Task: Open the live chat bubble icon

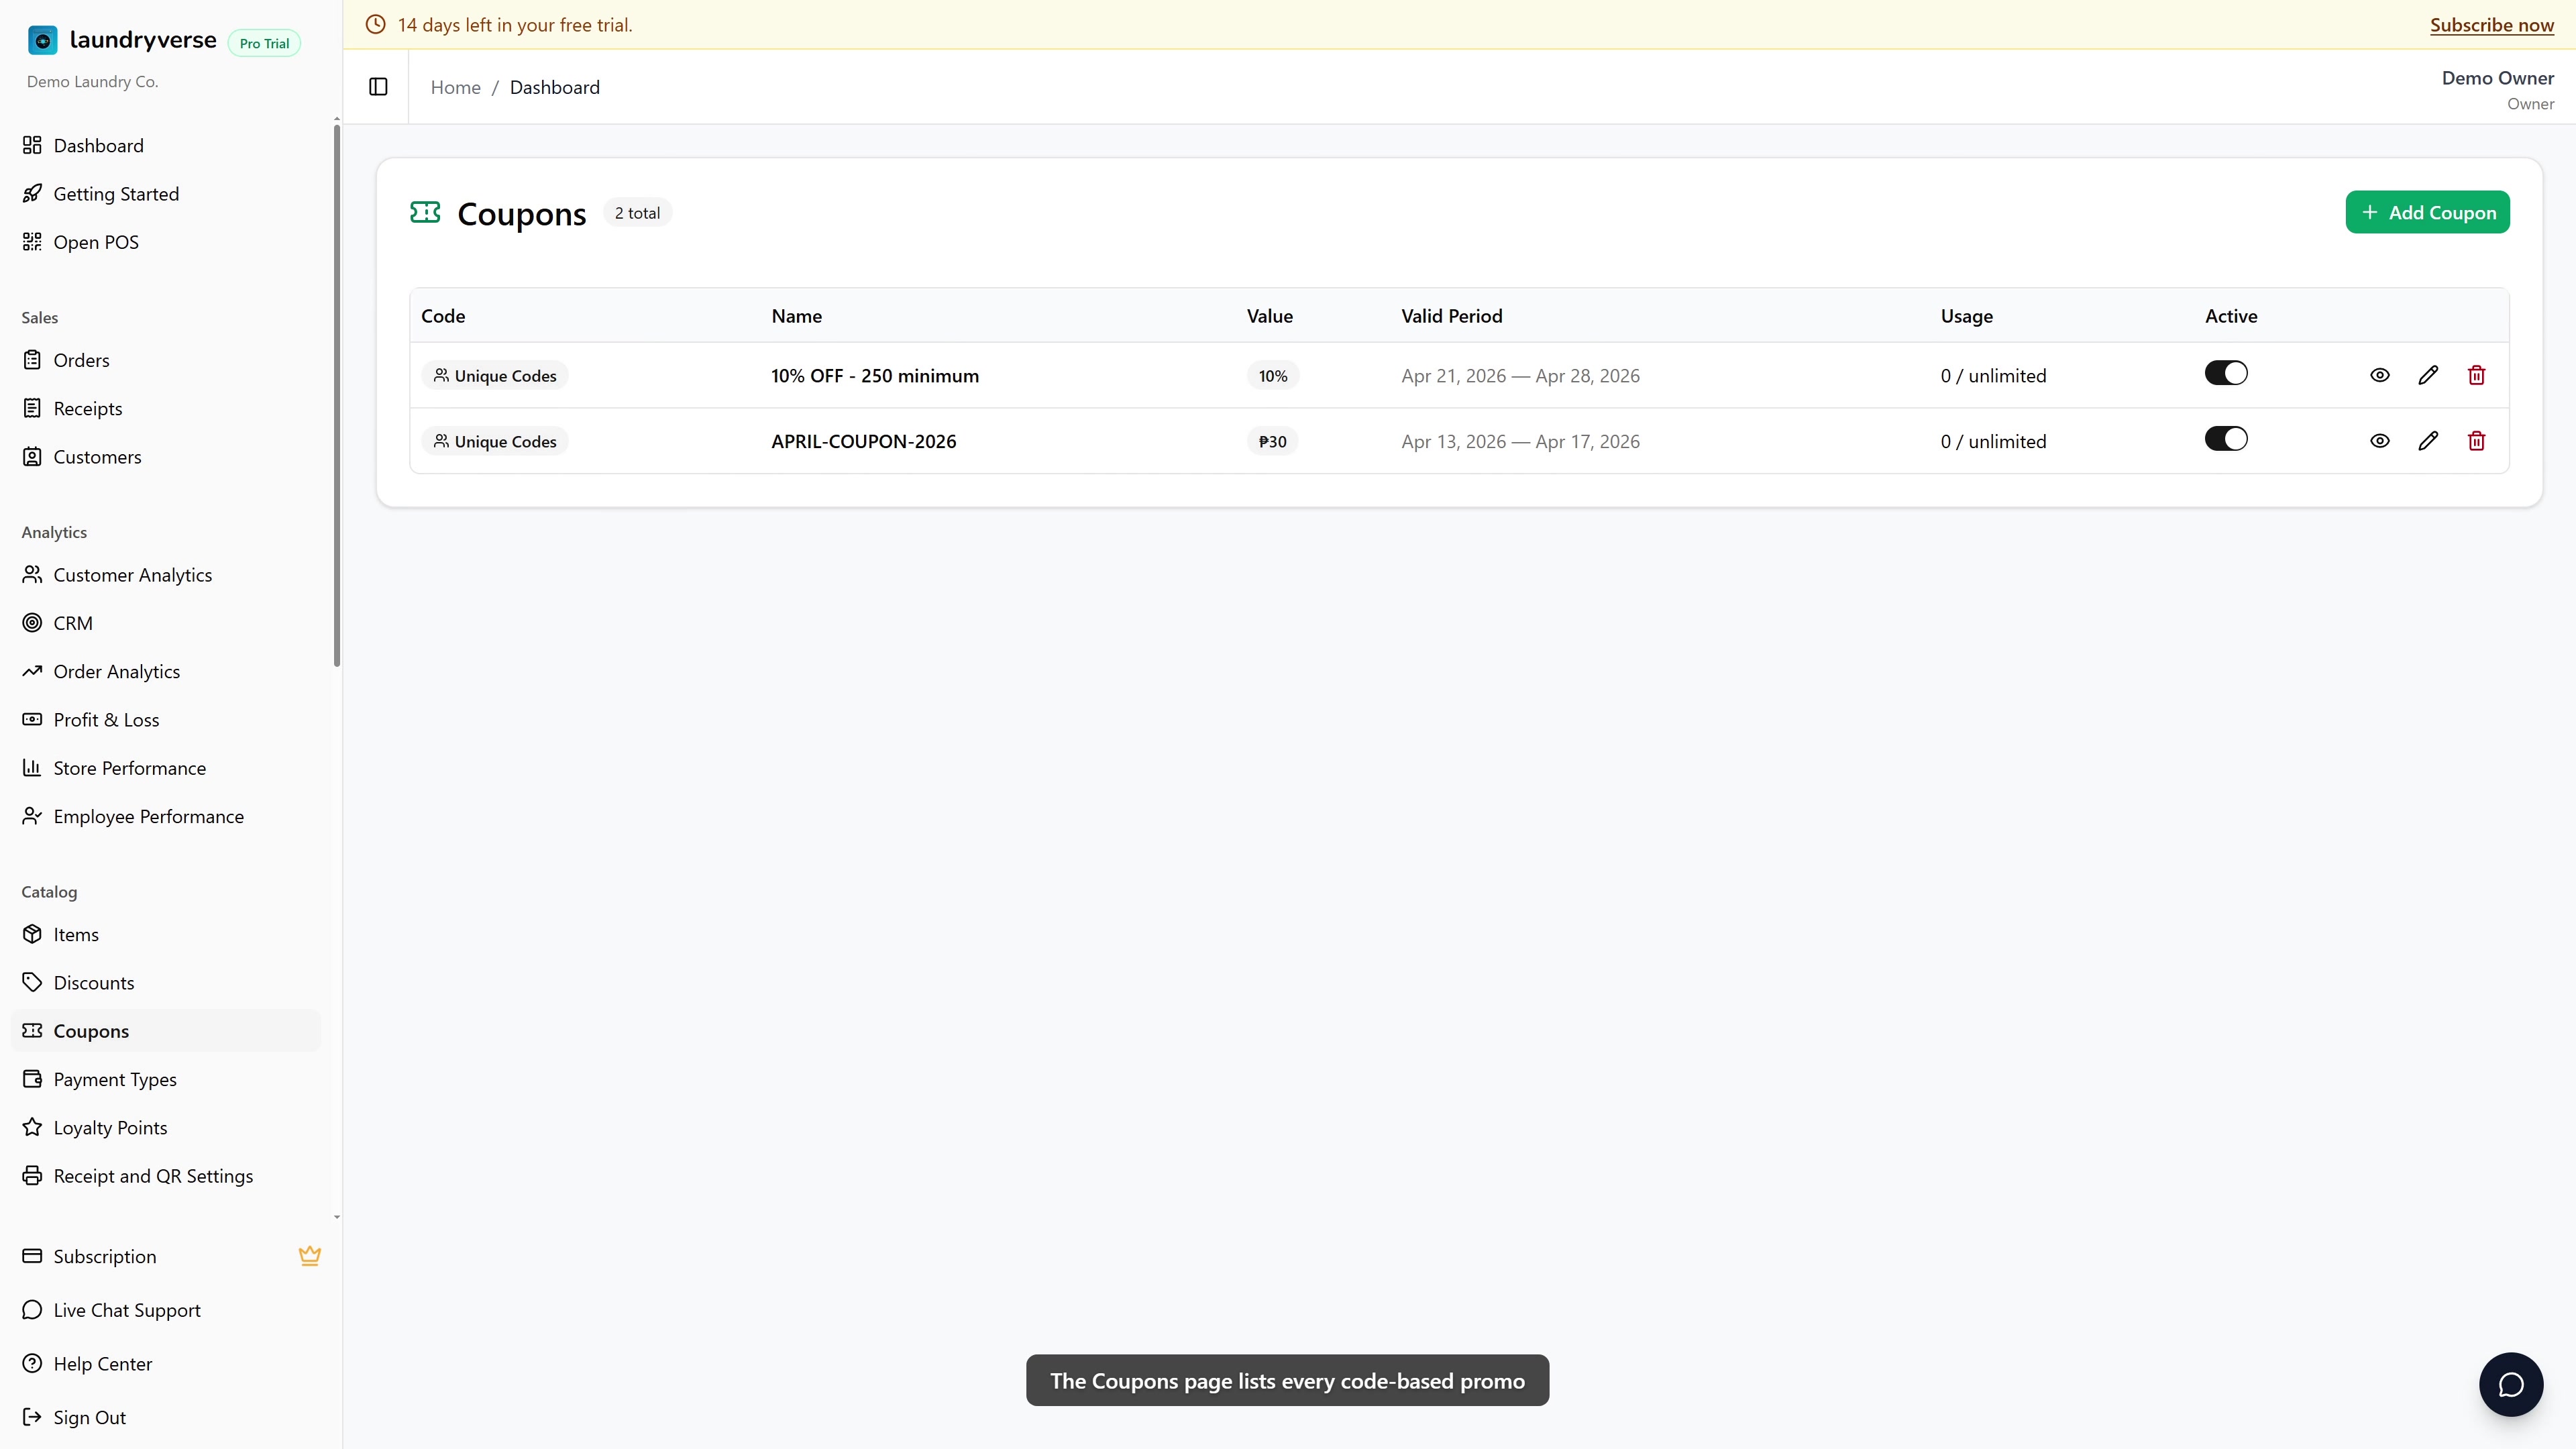Action: 2510,1384
